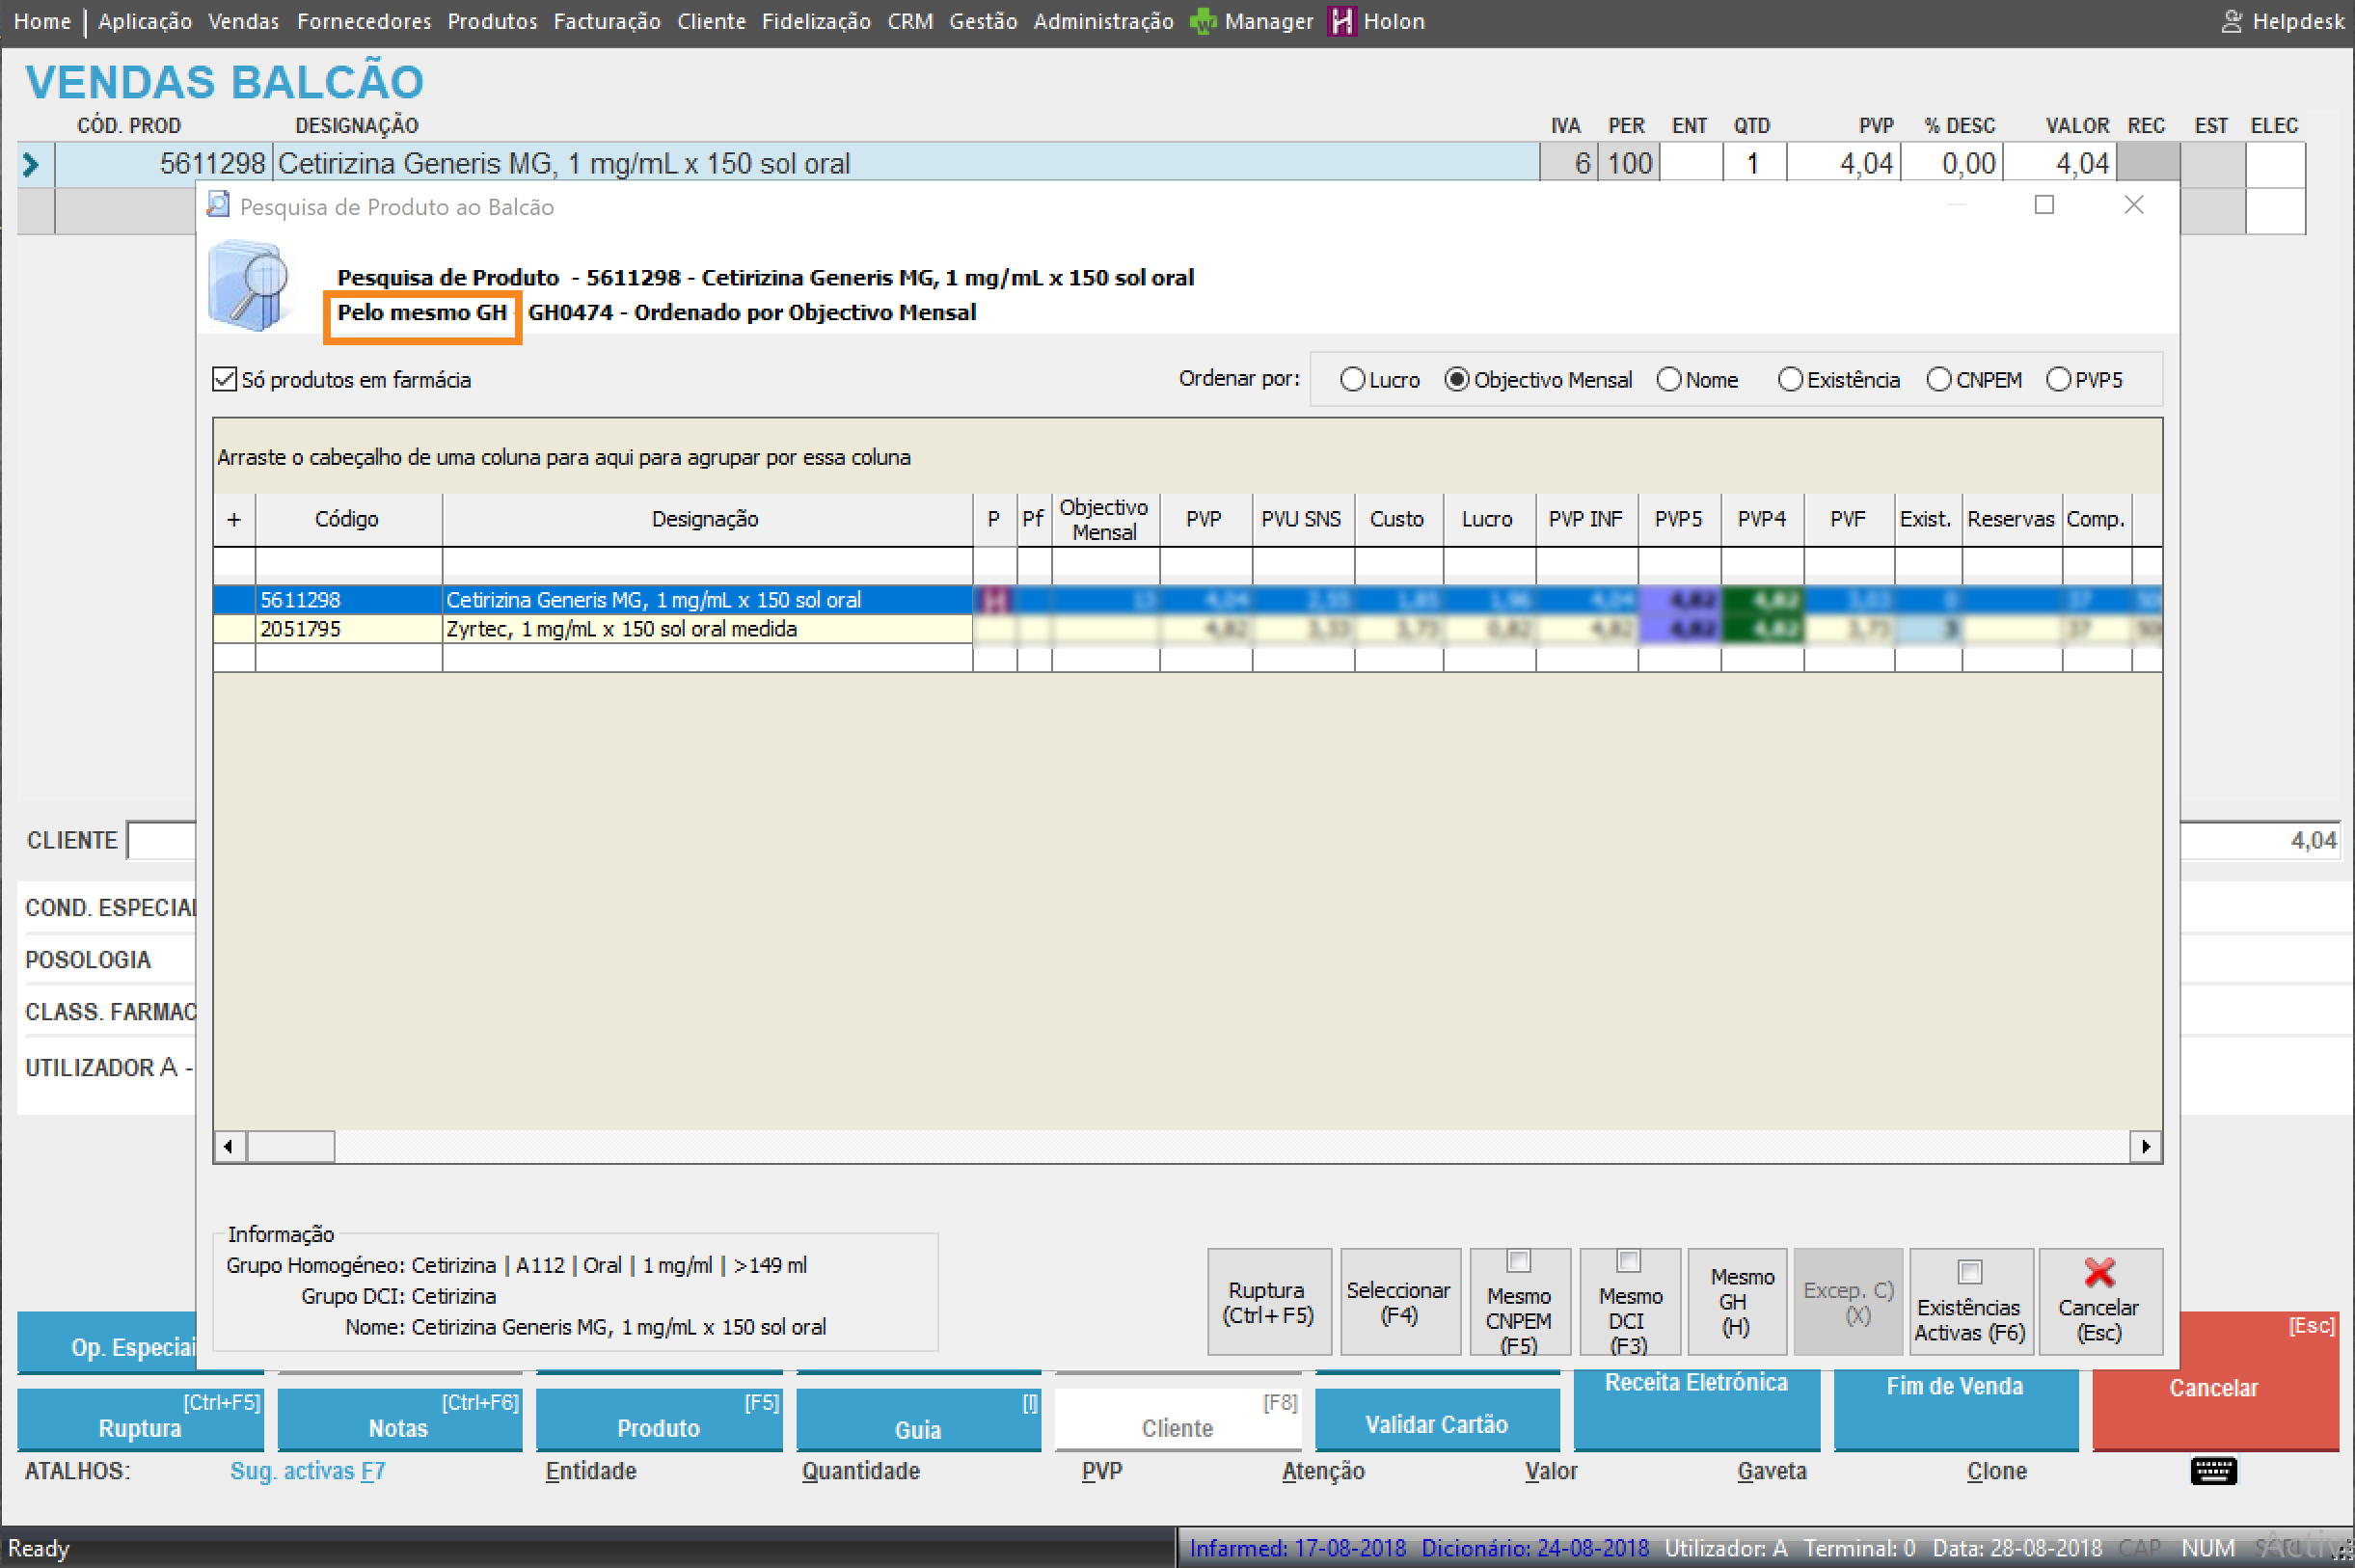Click the magnifier product search icon

pos(250,287)
